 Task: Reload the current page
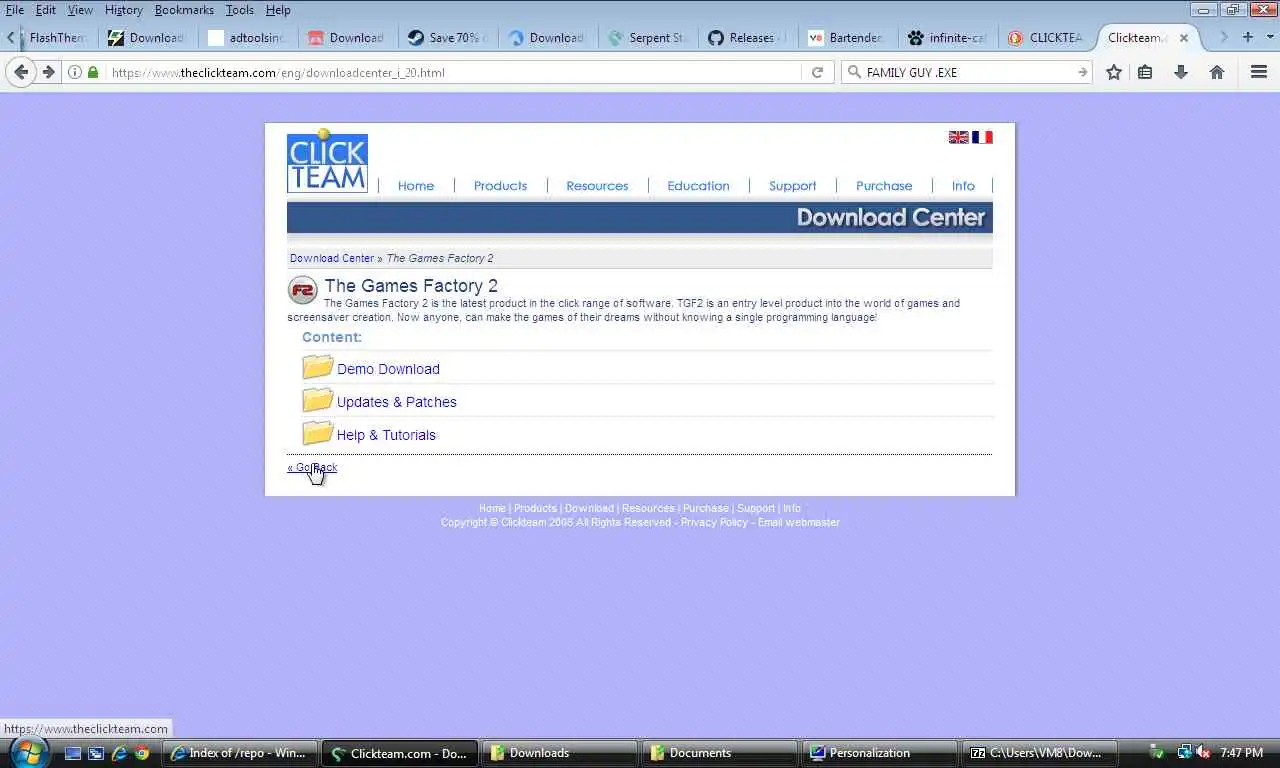tap(817, 72)
